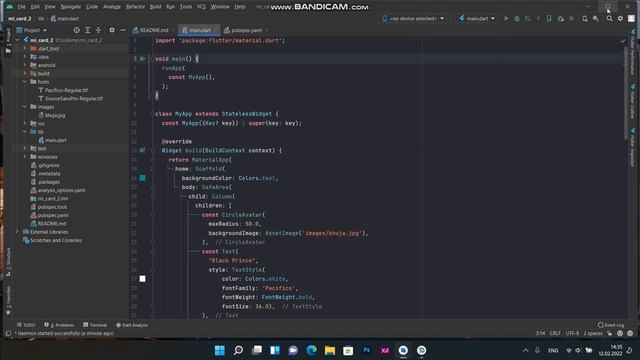Viewport: 640px width, 360px height.
Task: Open the Problems tool window
Action: click(x=59, y=325)
